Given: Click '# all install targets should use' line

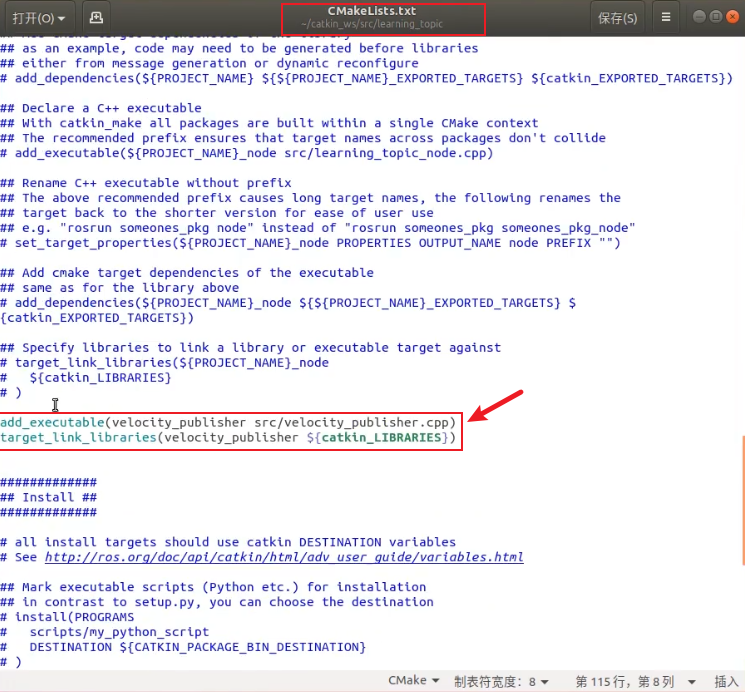Looking at the screenshot, I should coord(228,542).
